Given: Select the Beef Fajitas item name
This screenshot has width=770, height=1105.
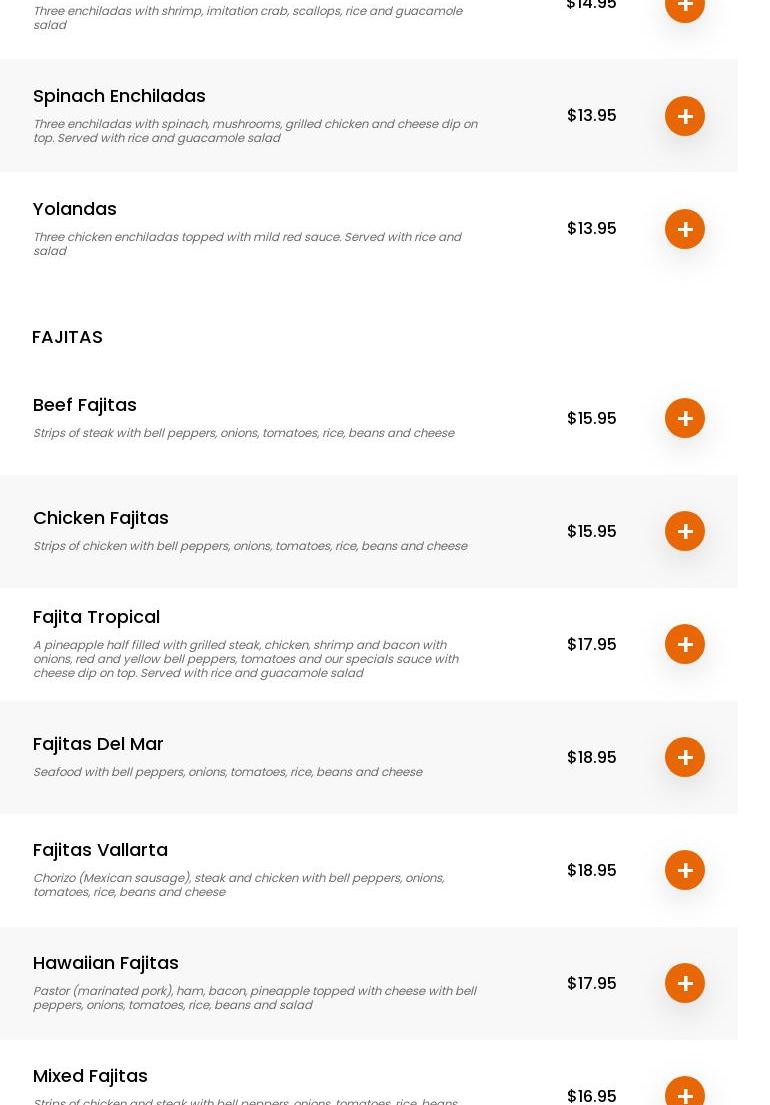Looking at the screenshot, I should pyautogui.click(x=85, y=405).
